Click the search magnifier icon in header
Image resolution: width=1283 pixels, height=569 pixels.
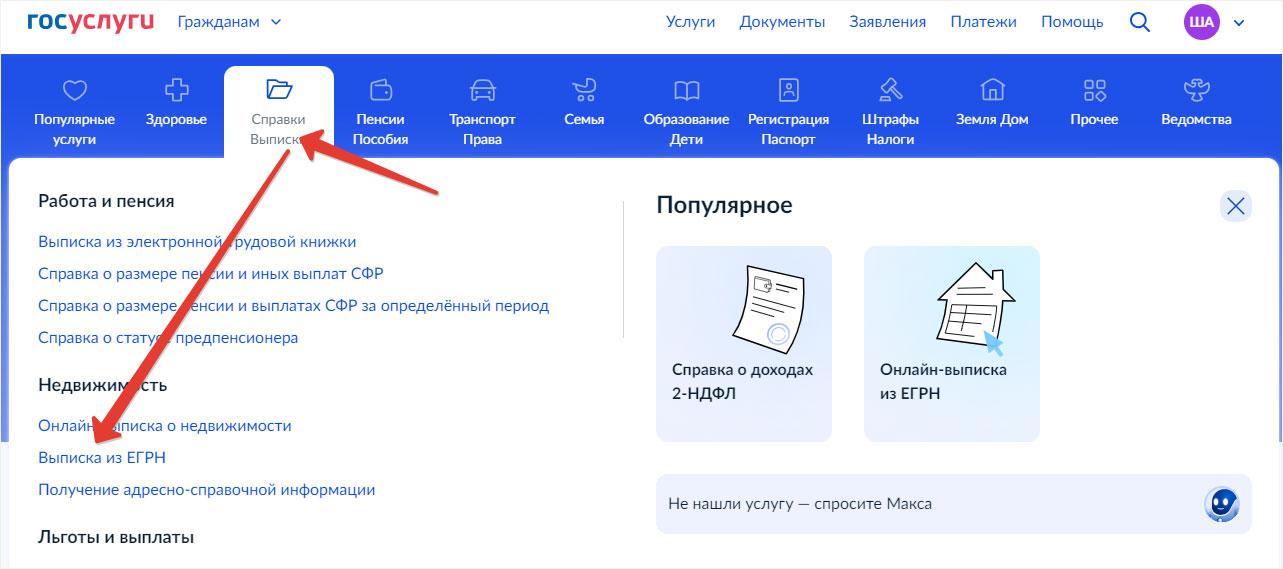point(1139,22)
